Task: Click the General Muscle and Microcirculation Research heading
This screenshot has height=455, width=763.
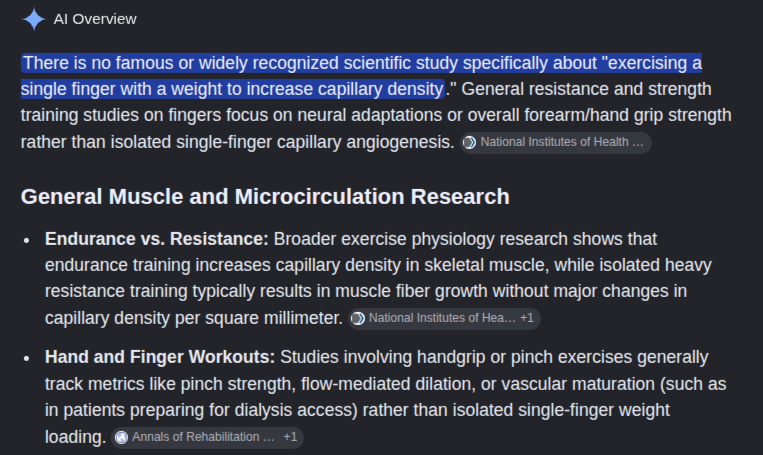Action: [x=265, y=197]
